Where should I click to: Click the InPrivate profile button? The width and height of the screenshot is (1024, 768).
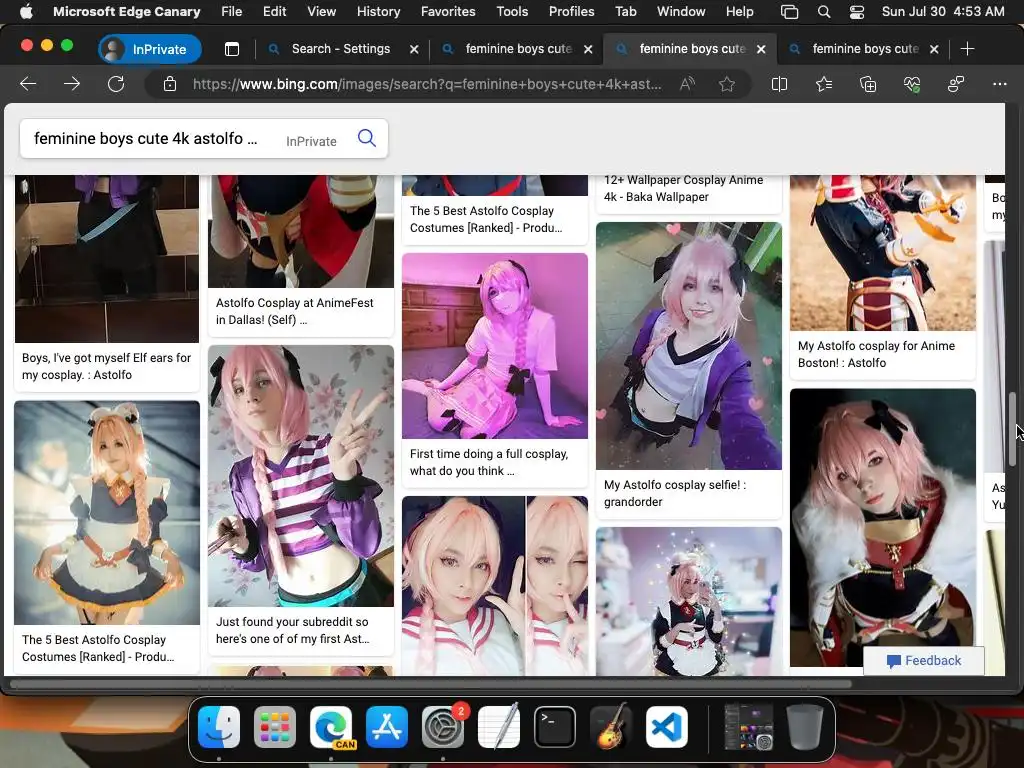click(x=150, y=49)
